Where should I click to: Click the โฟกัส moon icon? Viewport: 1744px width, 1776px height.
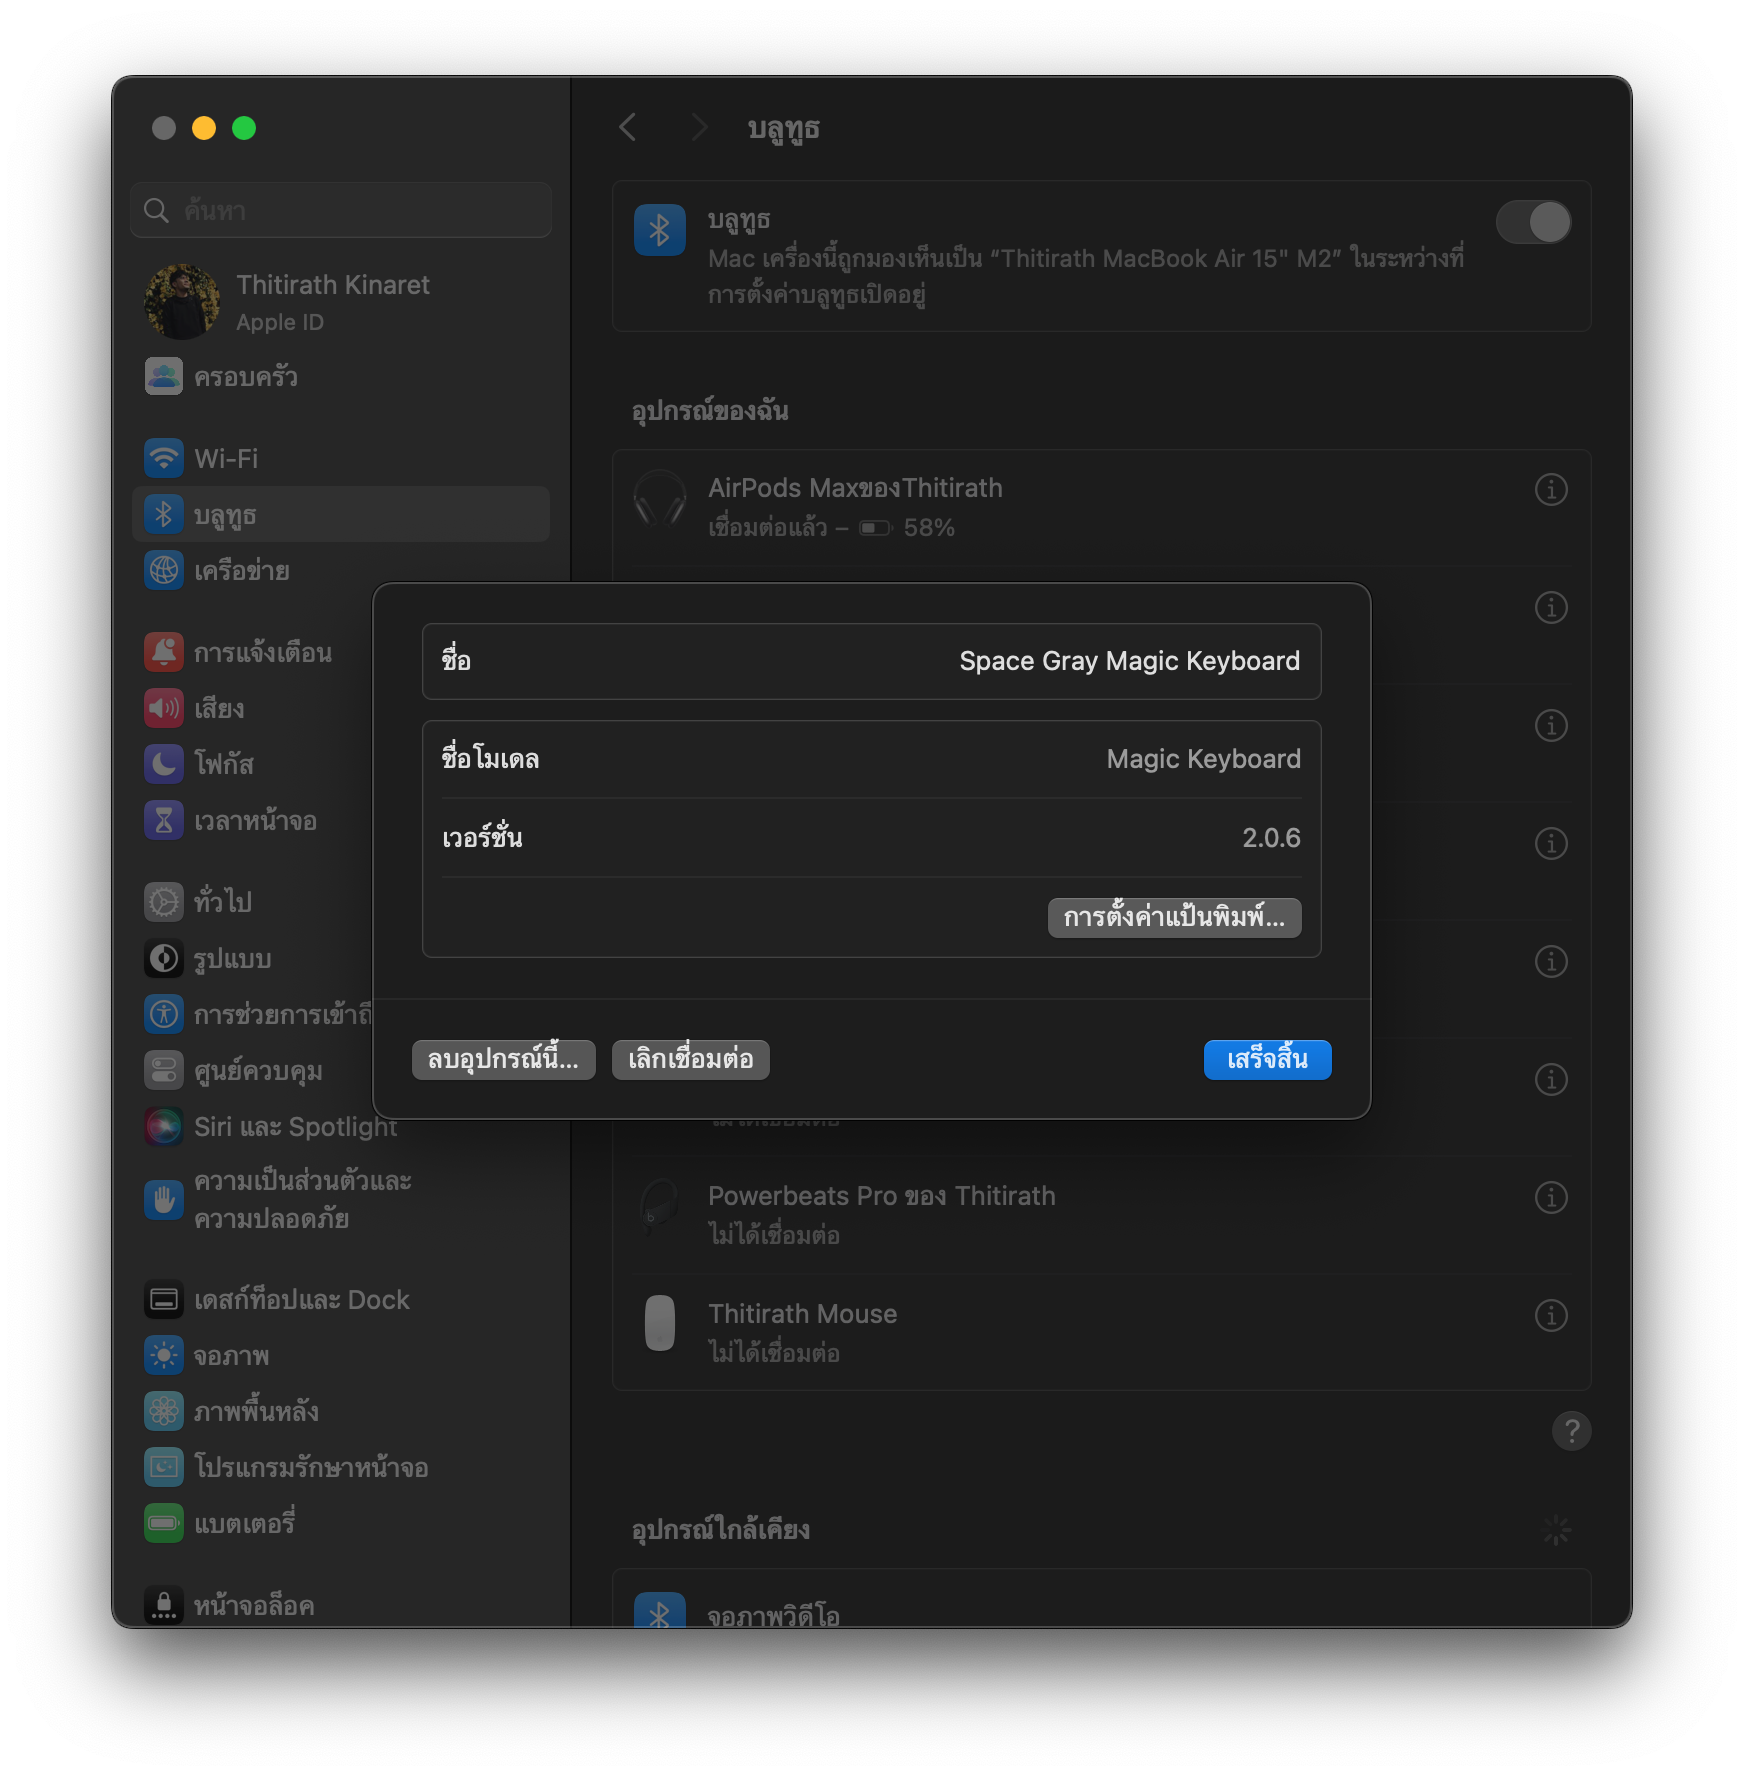[x=164, y=765]
